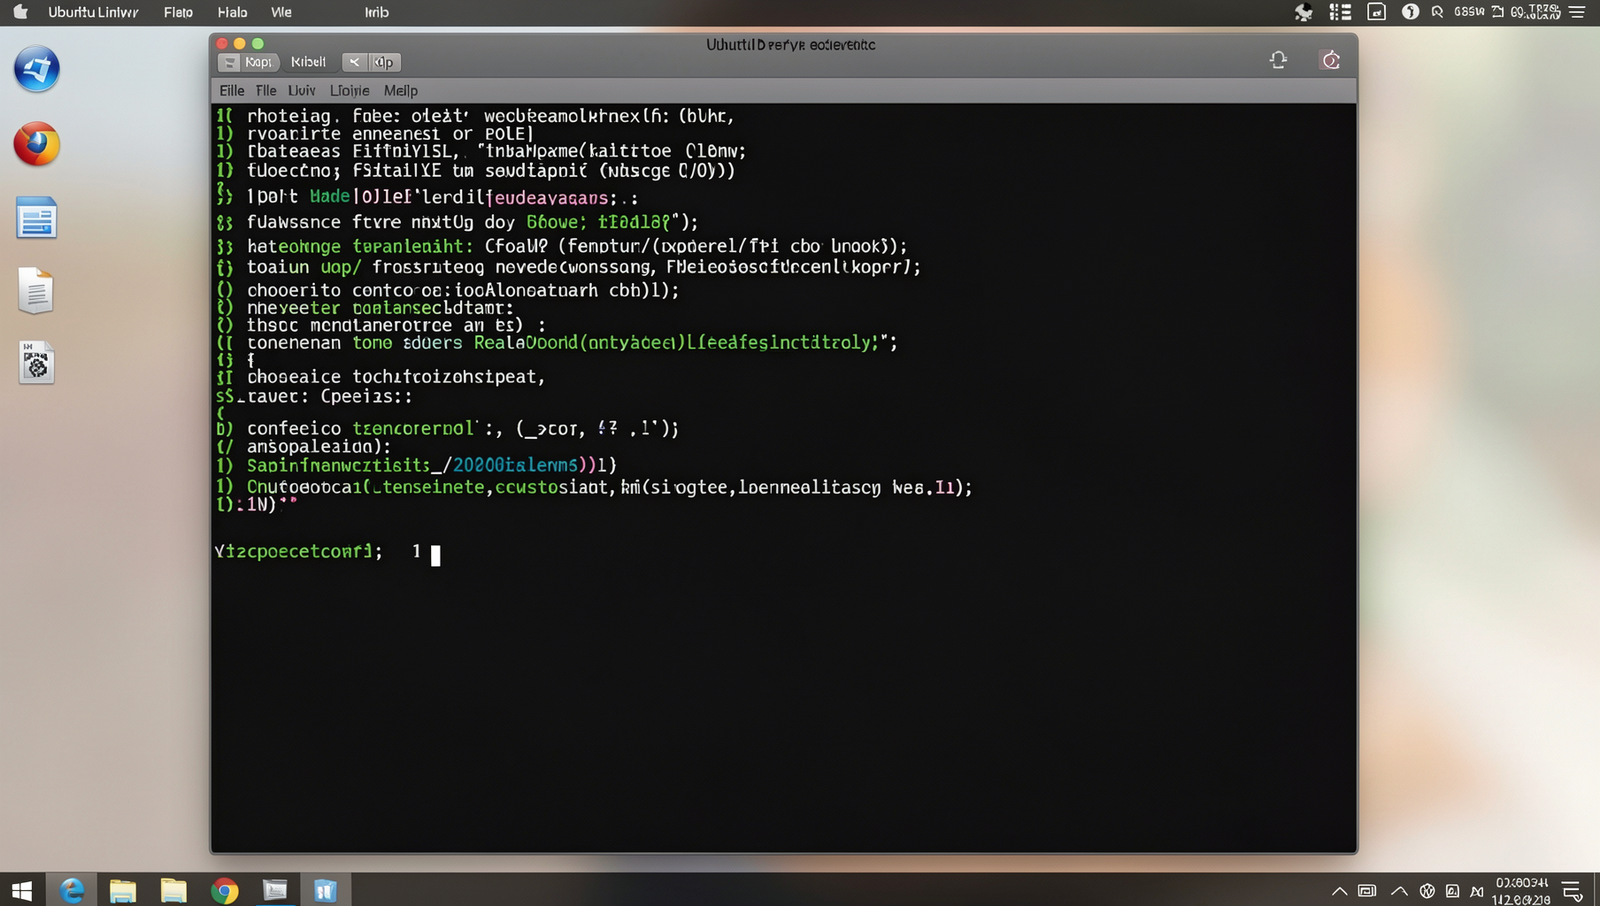Open the Liuiv menu in the terminal

pyautogui.click(x=301, y=90)
